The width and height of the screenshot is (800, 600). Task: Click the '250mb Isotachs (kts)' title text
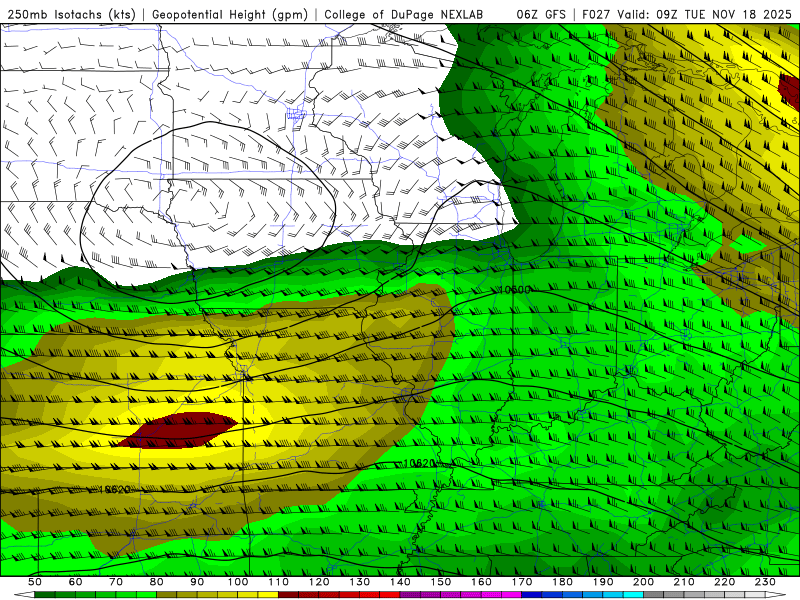[71, 14]
